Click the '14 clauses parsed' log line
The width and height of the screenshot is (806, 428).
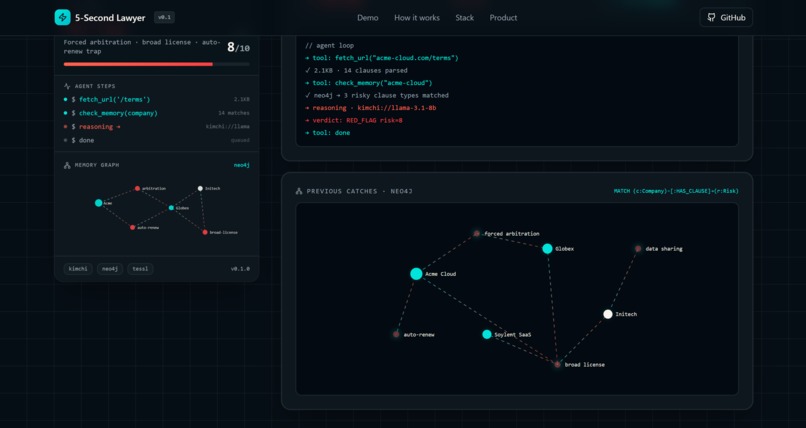pyautogui.click(x=356, y=70)
